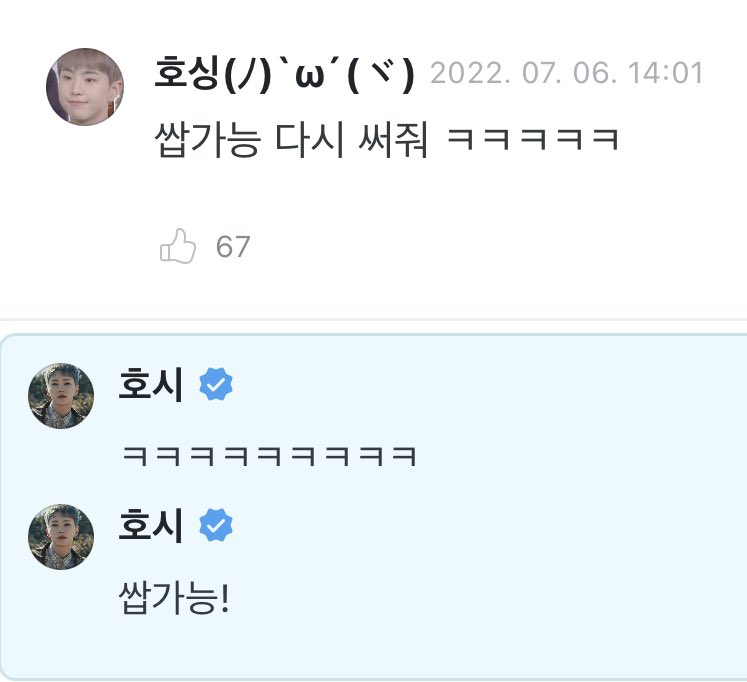Click the exclamation mark in 쌉가능! reply

[225, 597]
